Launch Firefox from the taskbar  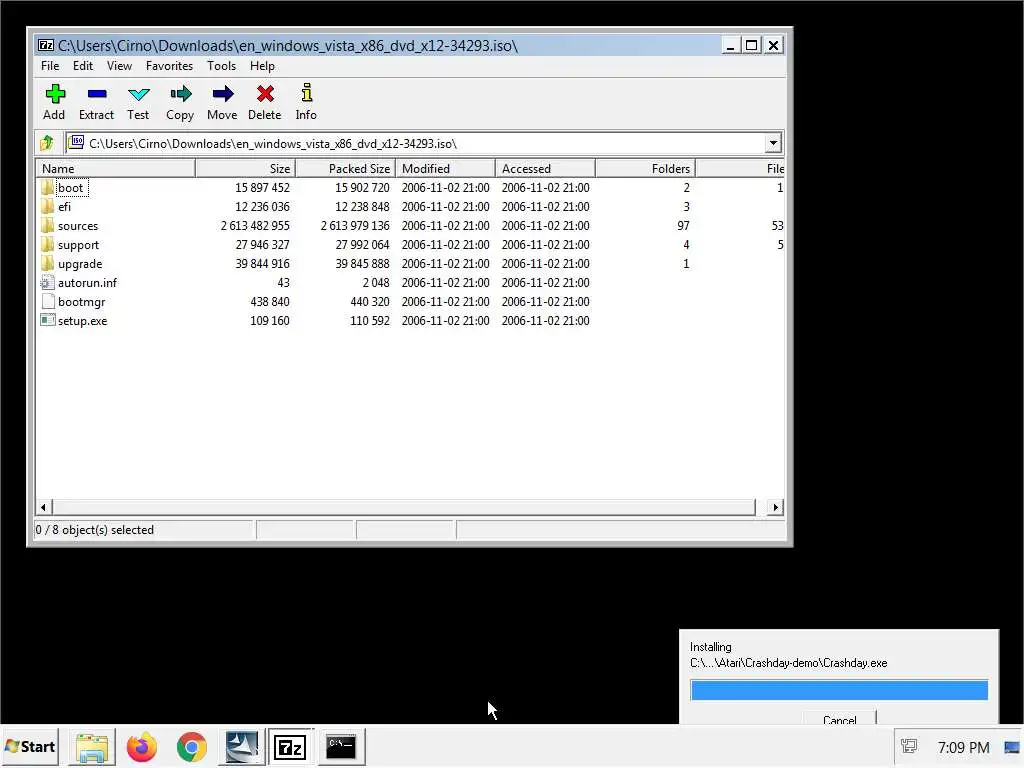(142, 747)
